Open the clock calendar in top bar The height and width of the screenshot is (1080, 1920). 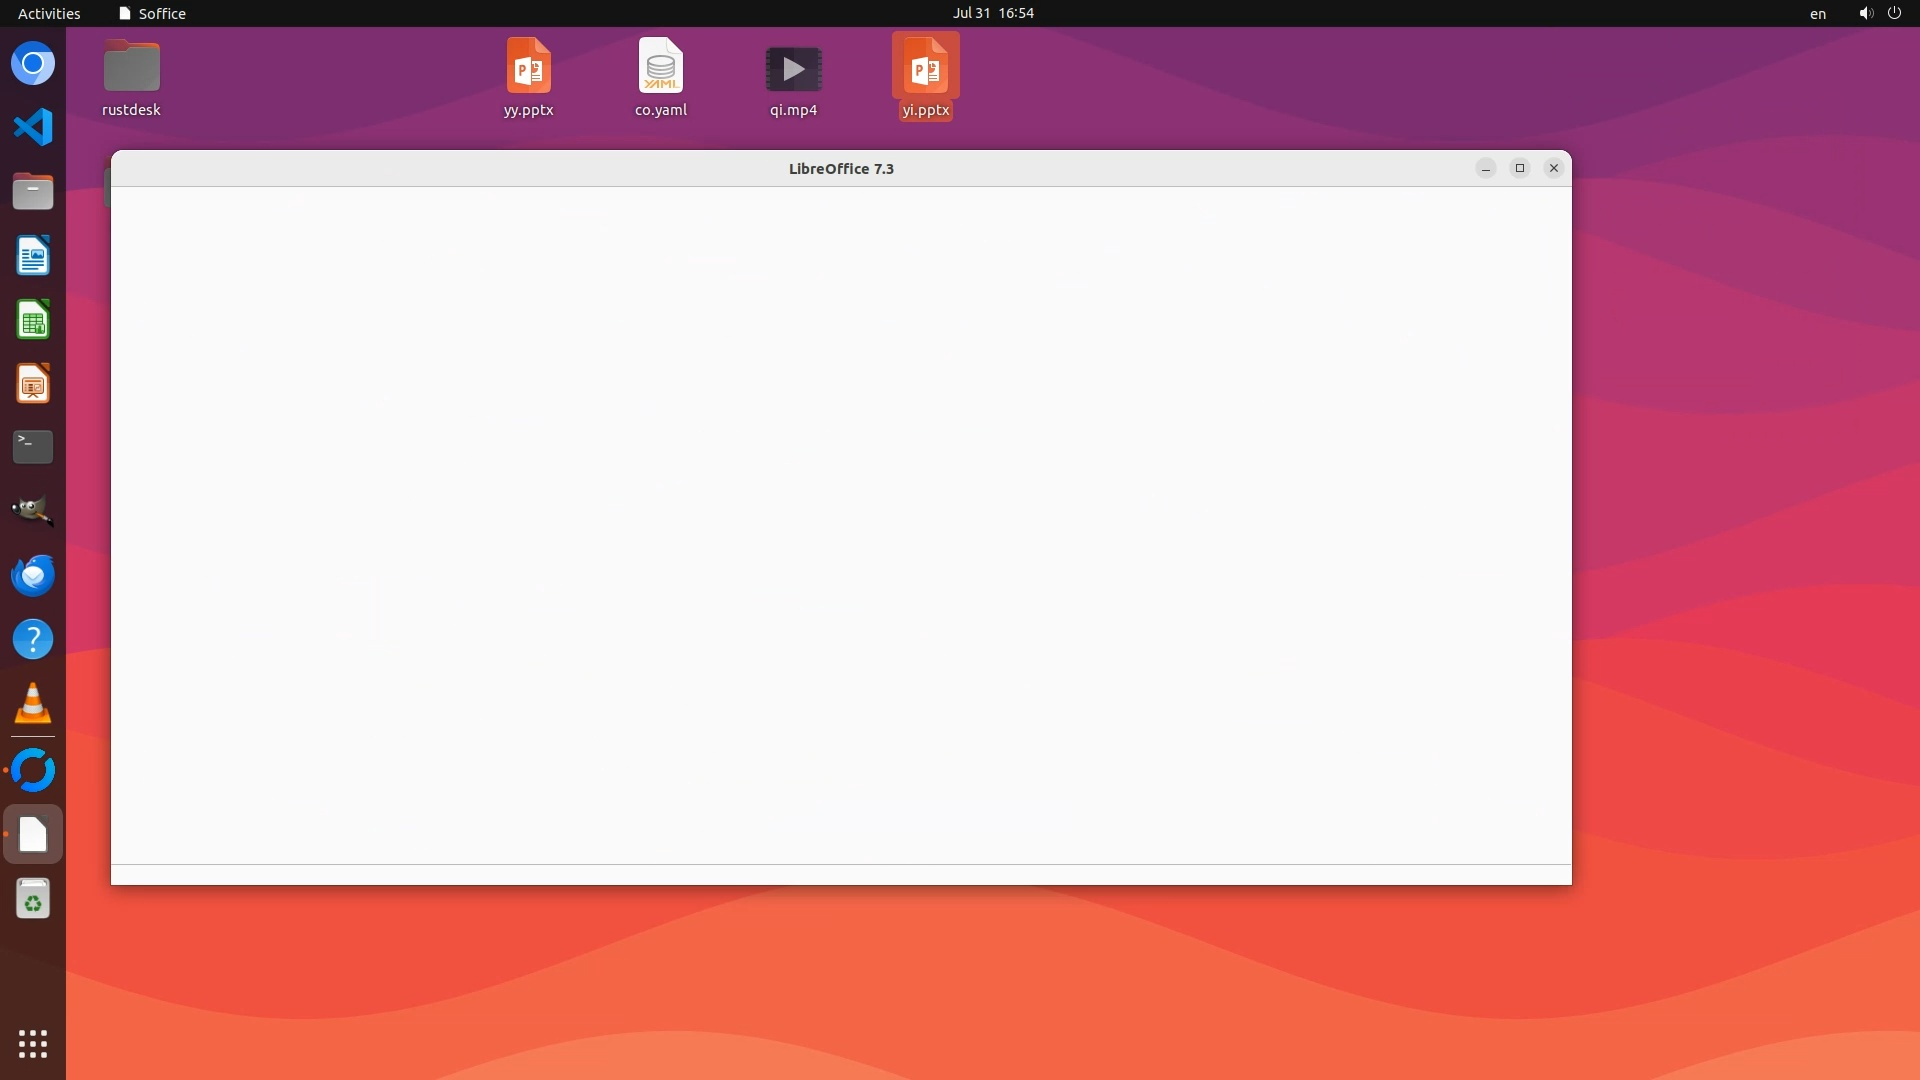coord(992,13)
